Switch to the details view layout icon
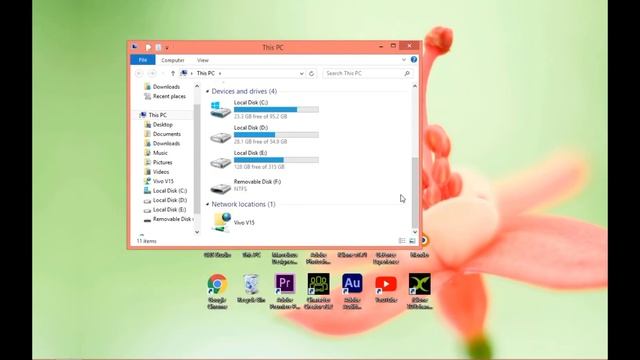 402,241
